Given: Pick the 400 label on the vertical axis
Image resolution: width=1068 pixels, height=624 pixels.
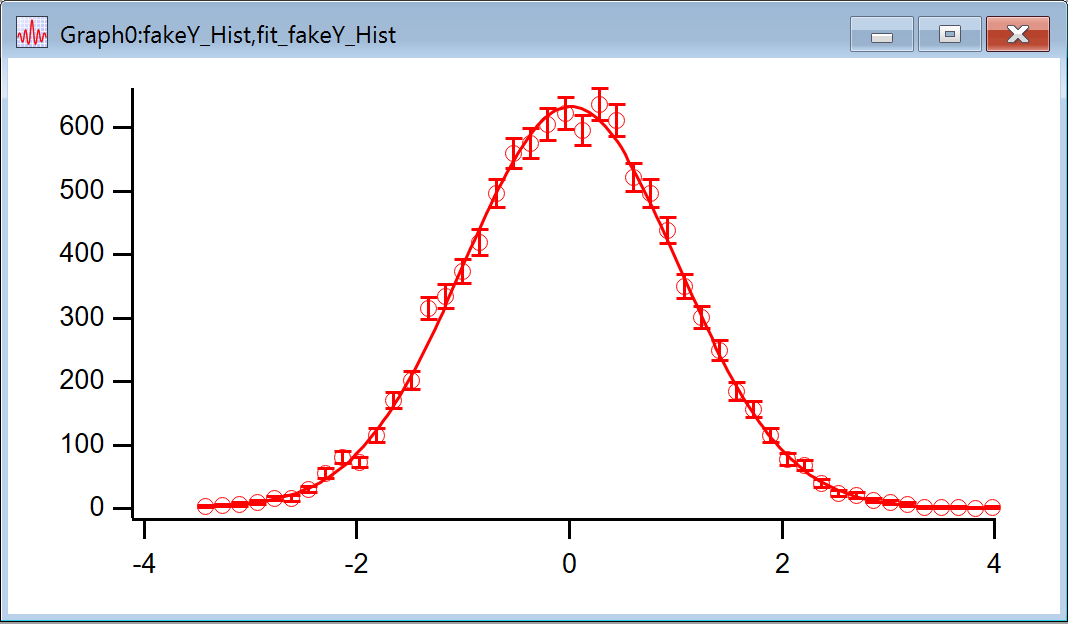Looking at the screenshot, I should click(x=81, y=255).
